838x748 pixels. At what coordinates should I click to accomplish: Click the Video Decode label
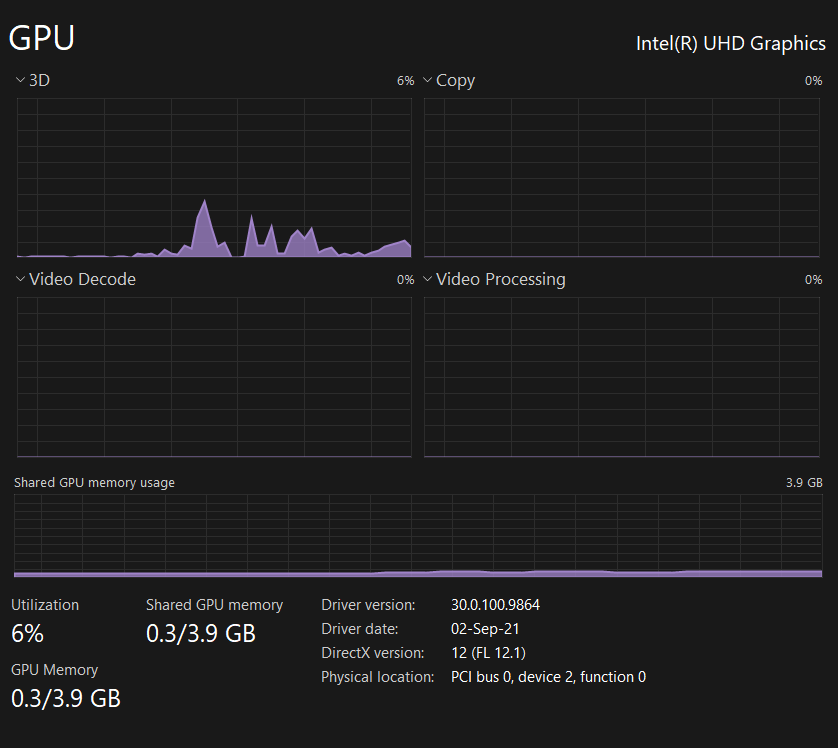click(82, 279)
